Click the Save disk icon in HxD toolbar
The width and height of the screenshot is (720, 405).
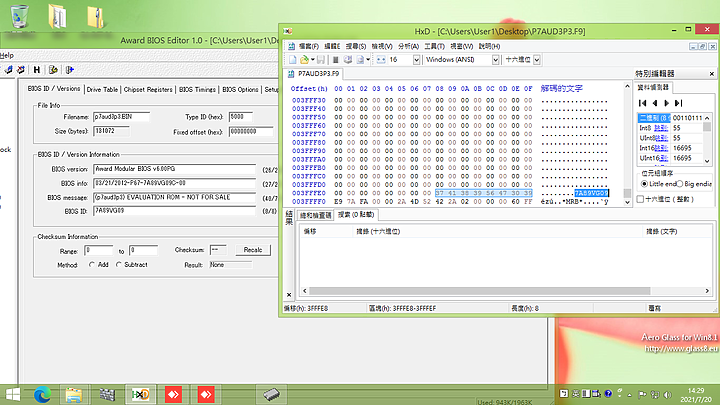pos(321,60)
